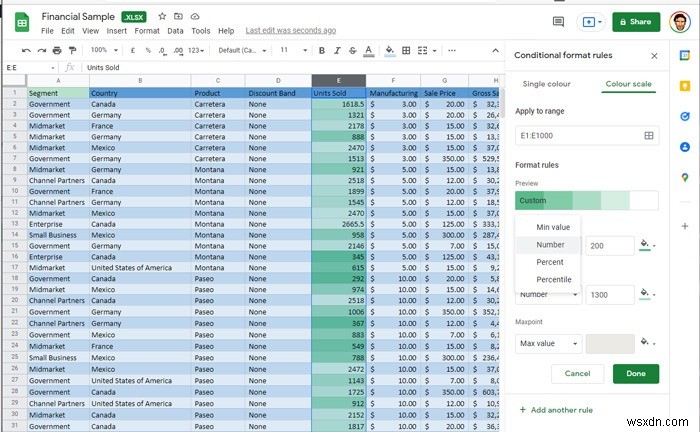Open the Edit menu

coord(68,31)
